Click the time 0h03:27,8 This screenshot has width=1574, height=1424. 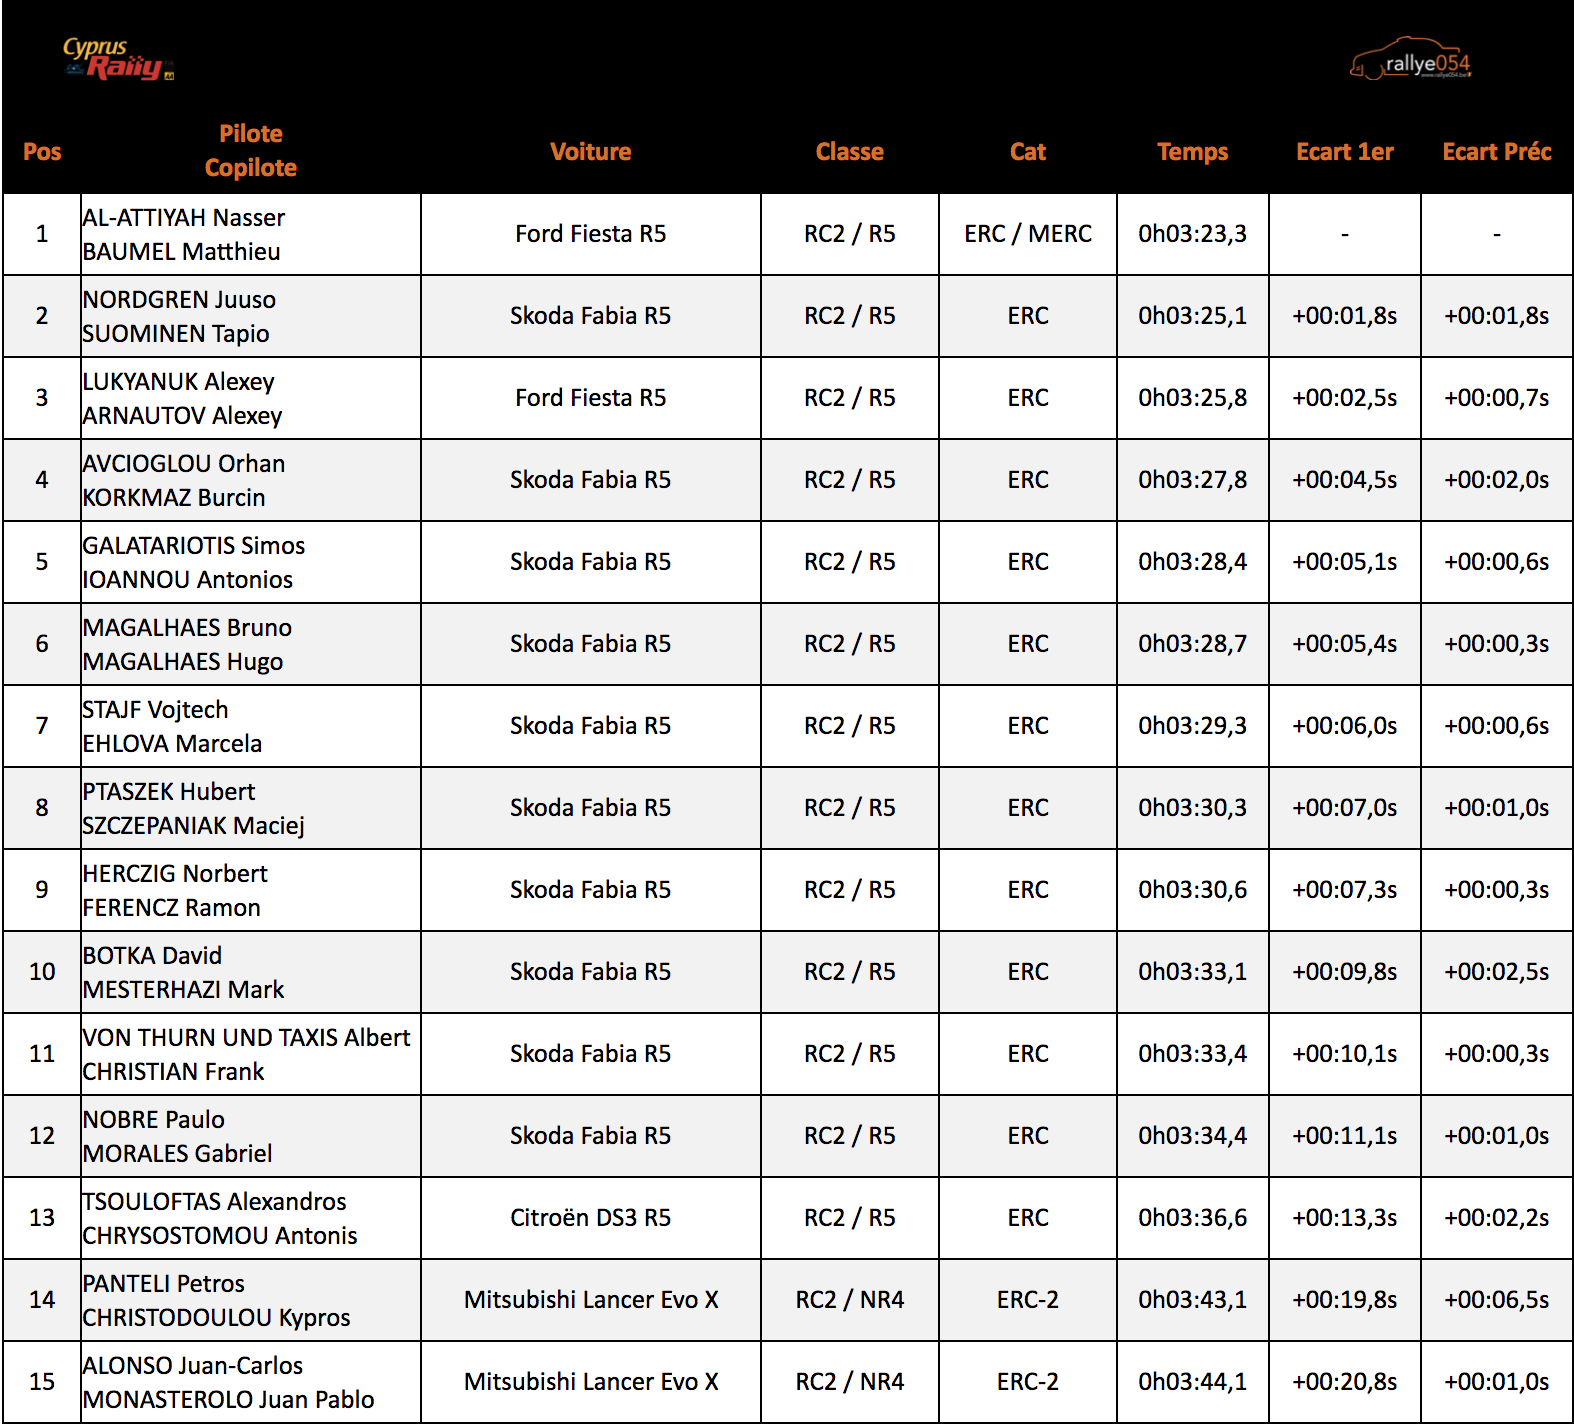(x=1193, y=480)
